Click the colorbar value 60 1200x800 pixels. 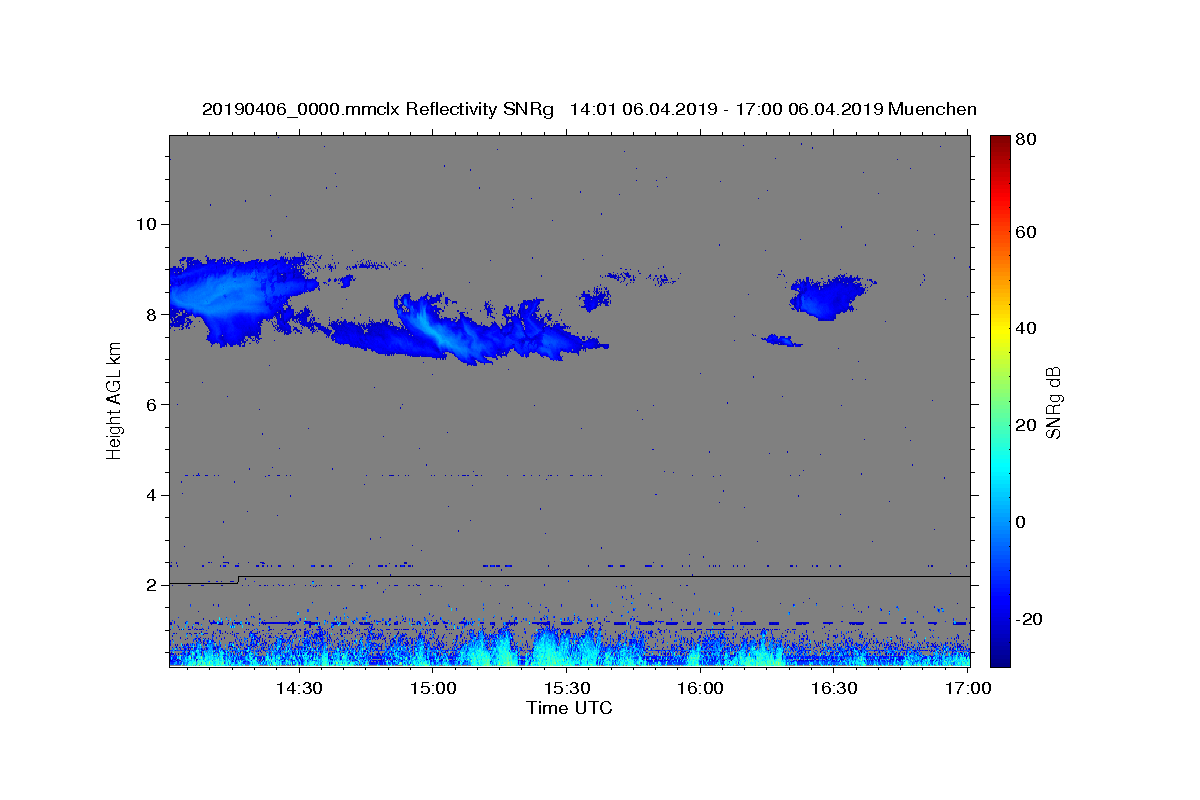1027,232
